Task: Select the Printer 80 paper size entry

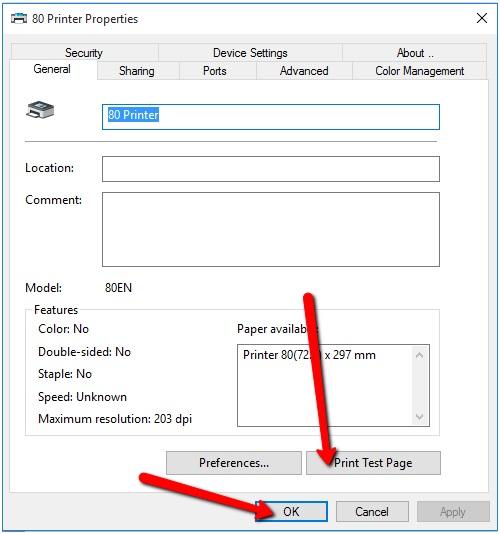Action: tap(309, 355)
